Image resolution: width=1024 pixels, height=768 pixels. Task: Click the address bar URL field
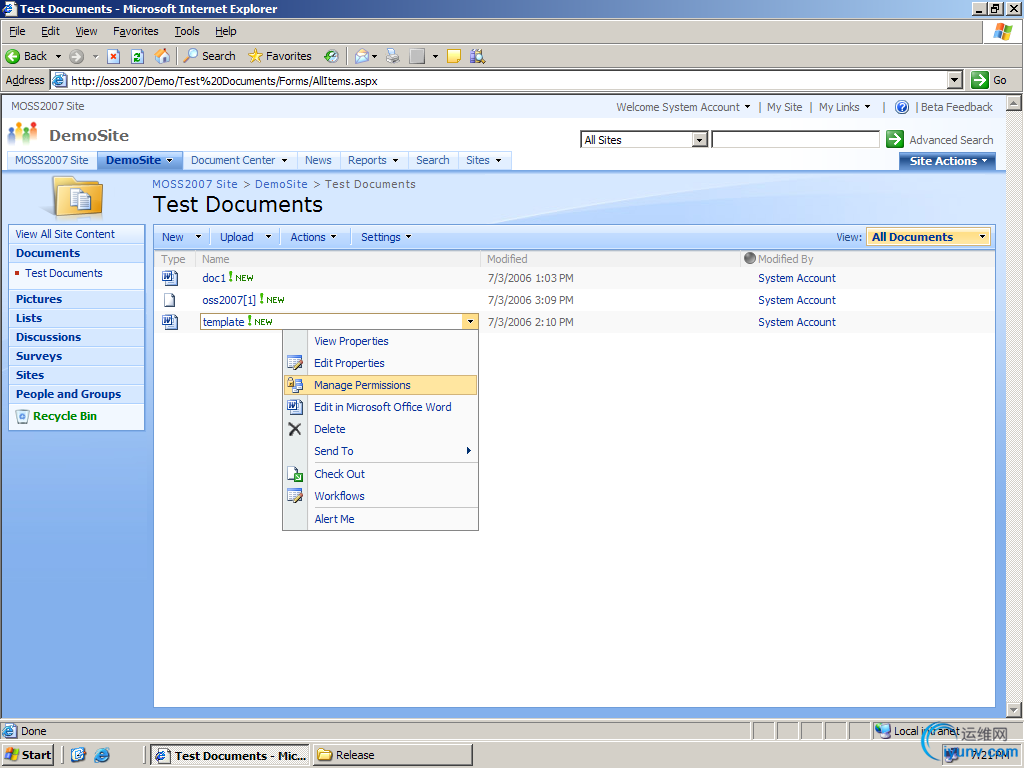500,80
